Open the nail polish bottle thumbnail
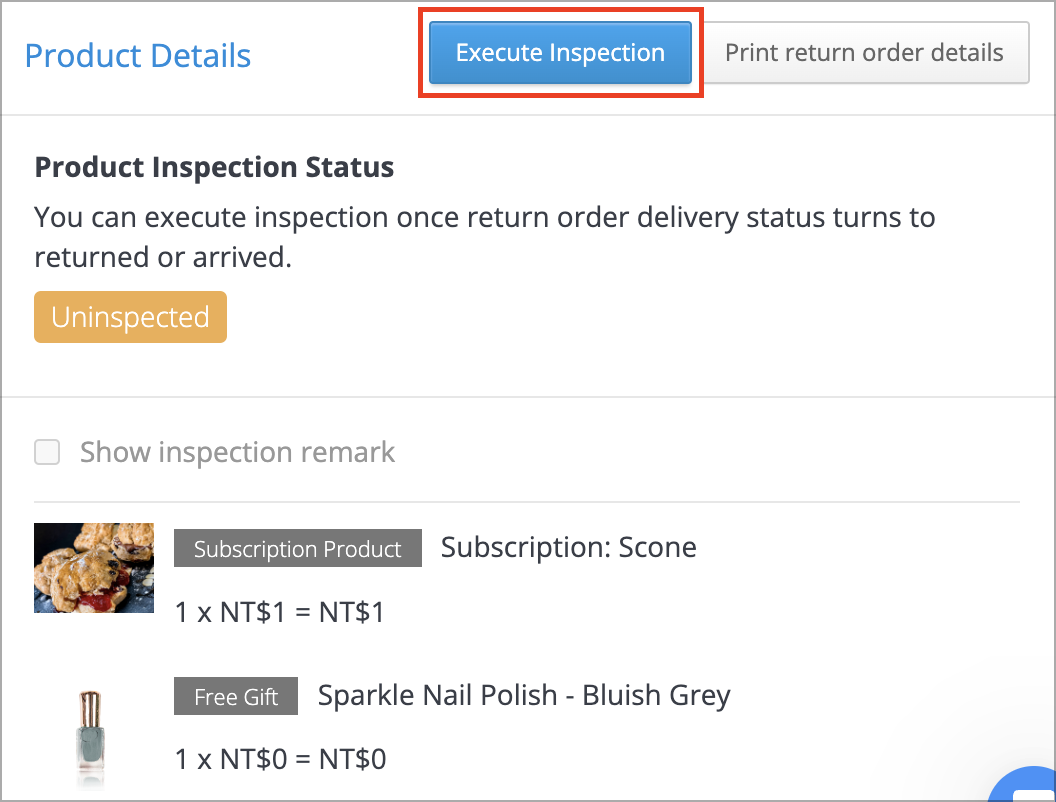This screenshot has height=802, width=1056. click(90, 738)
